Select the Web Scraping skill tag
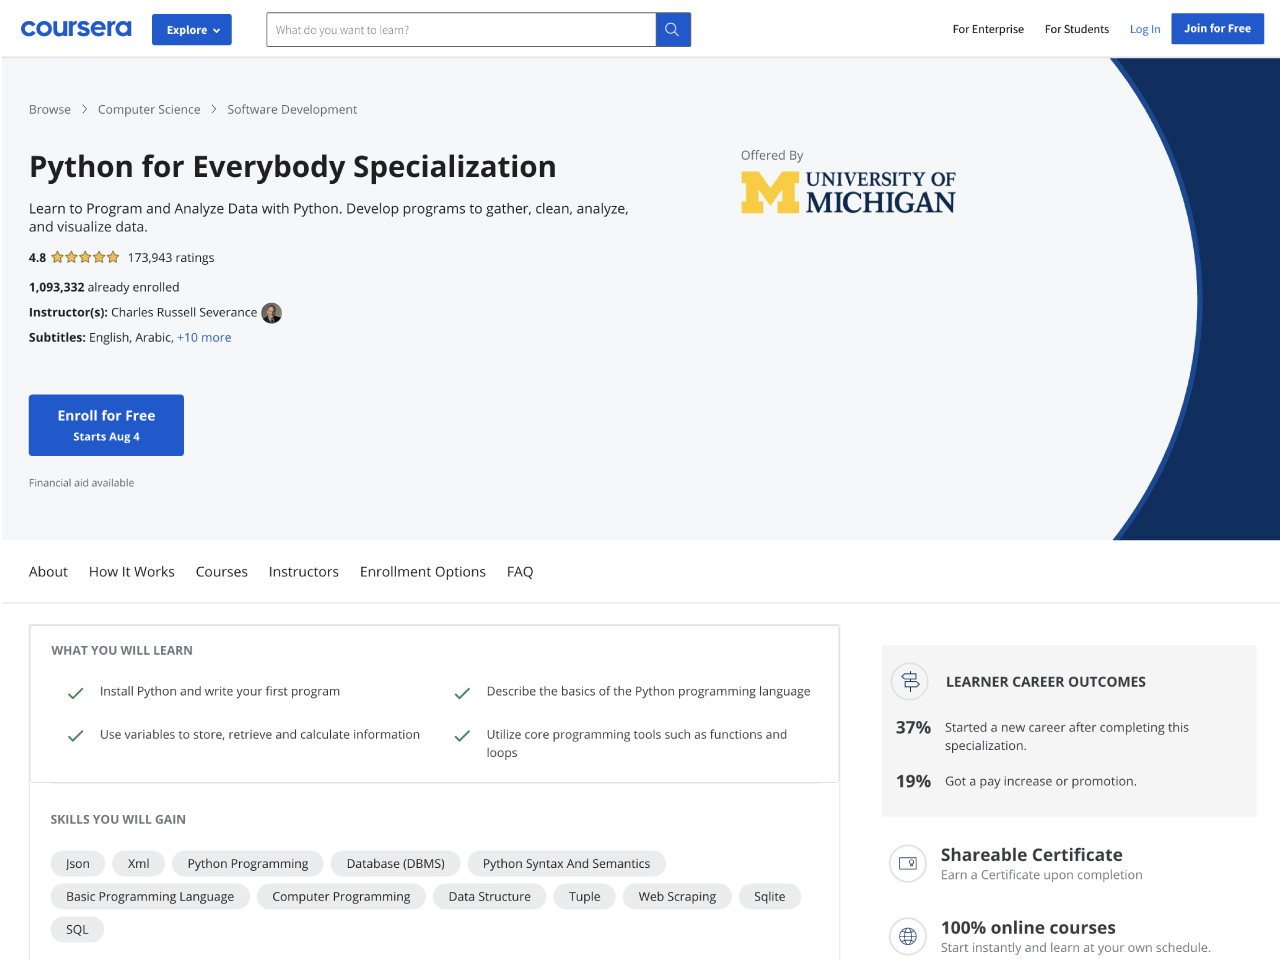Screen dimensions: 1280x960 pos(677,897)
